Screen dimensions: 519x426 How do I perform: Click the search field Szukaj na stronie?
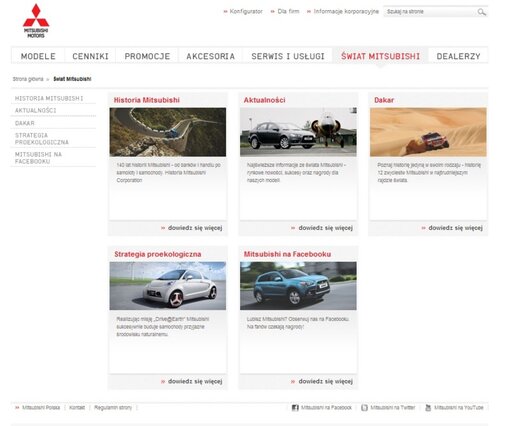coord(430,12)
